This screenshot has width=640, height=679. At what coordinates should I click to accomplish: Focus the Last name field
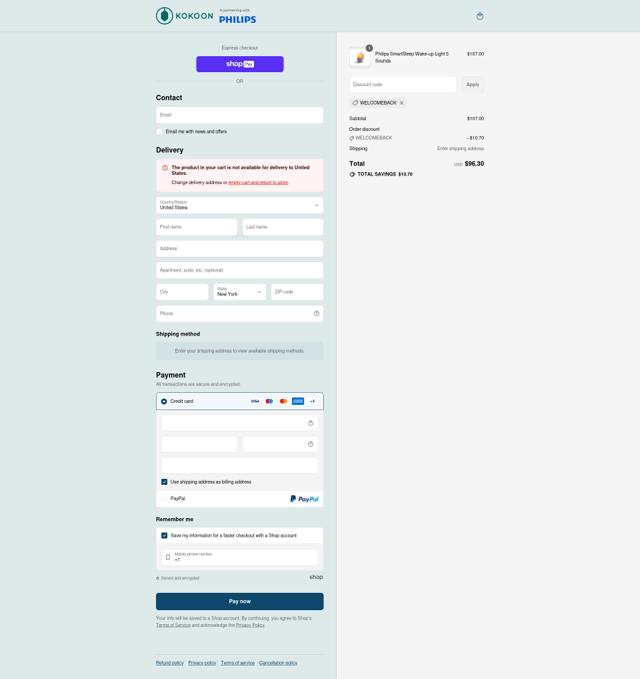point(283,227)
